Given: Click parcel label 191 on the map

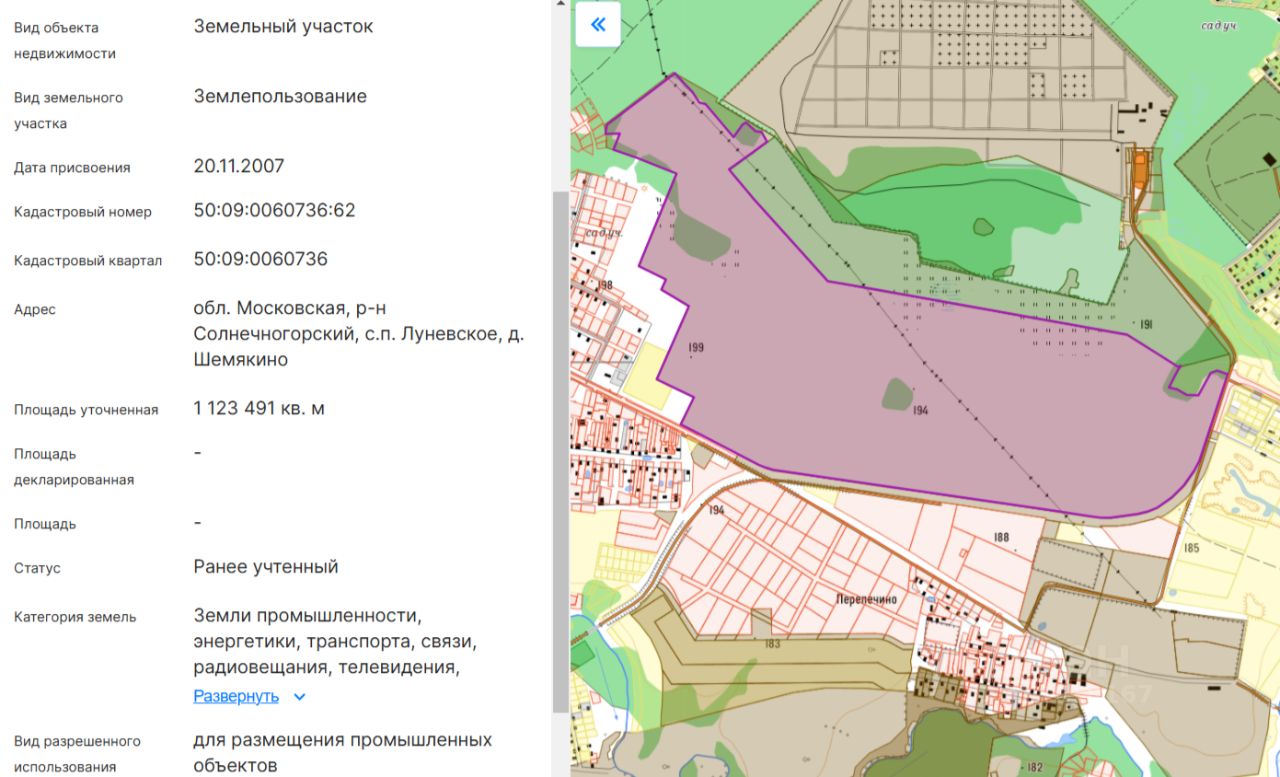Looking at the screenshot, I should [x=1146, y=324].
